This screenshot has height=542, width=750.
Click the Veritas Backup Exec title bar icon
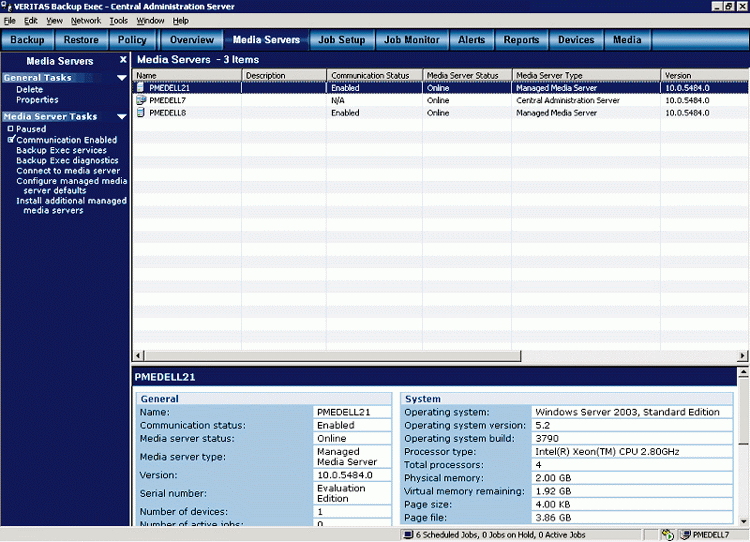click(7, 6)
